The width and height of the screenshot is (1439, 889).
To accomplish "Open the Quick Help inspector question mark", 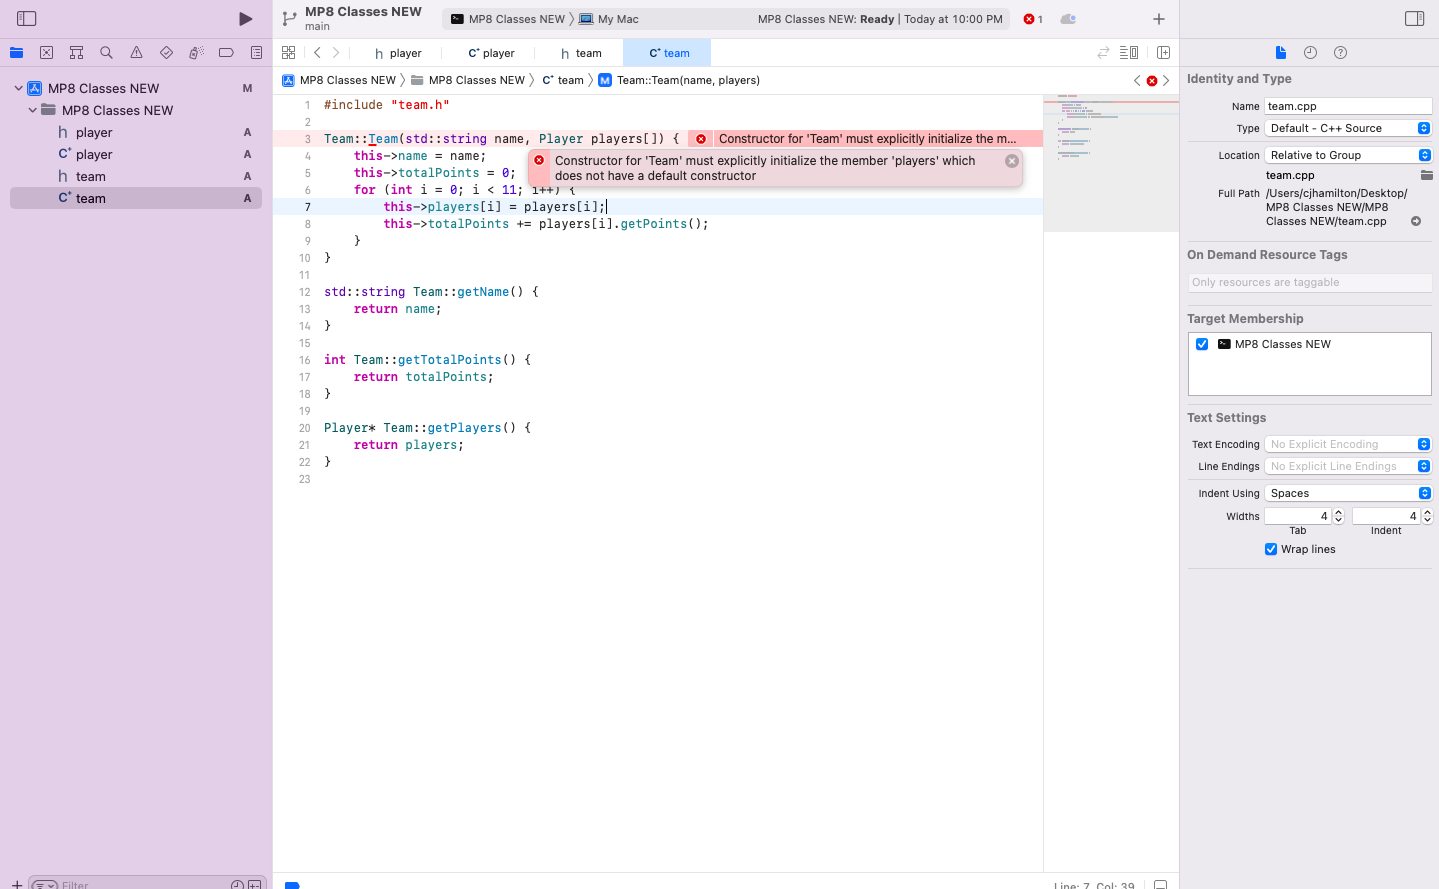I will pos(1340,52).
